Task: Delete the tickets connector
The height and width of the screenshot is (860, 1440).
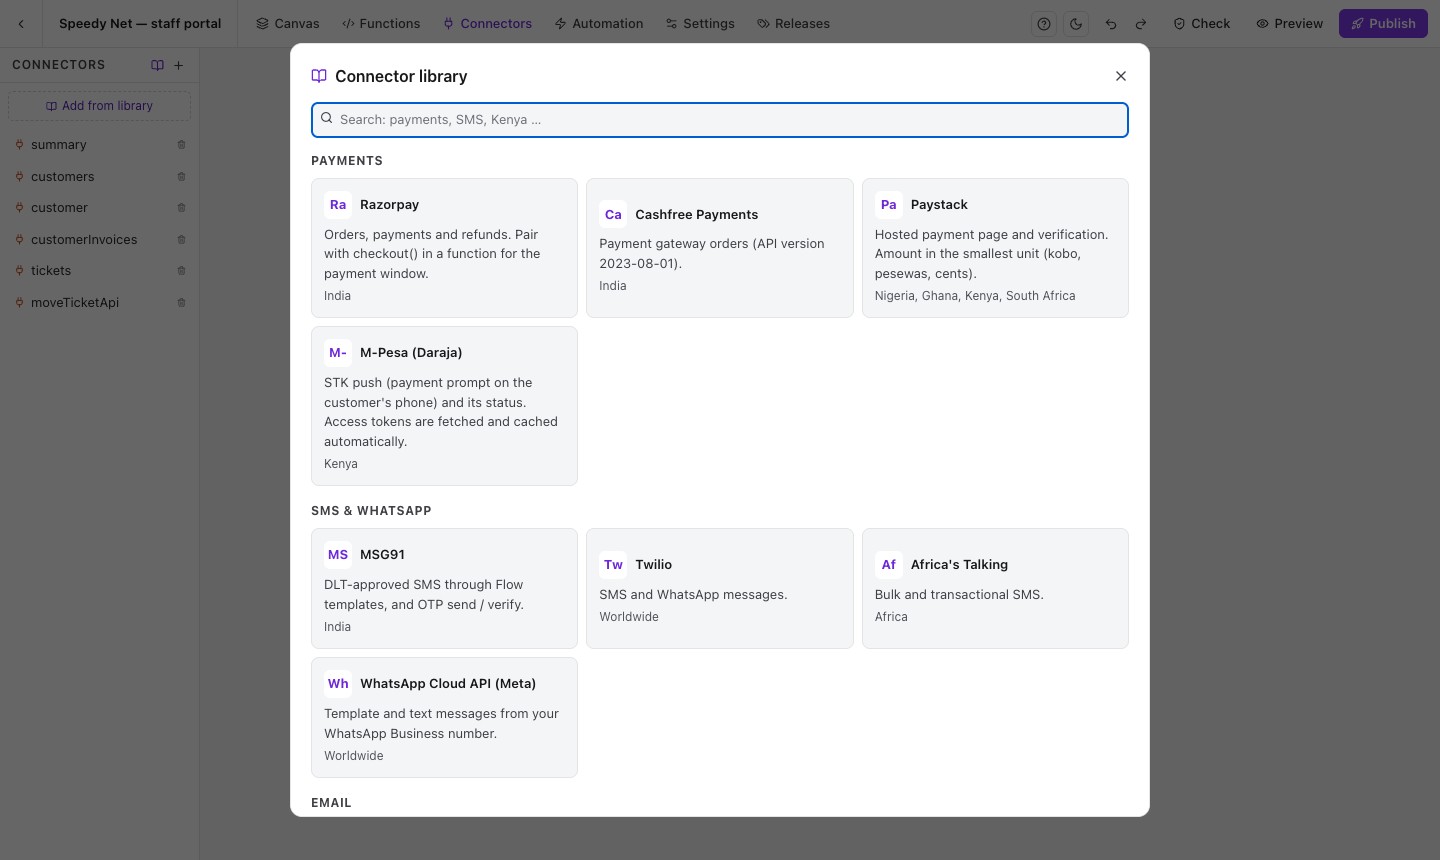Action: 181,271
